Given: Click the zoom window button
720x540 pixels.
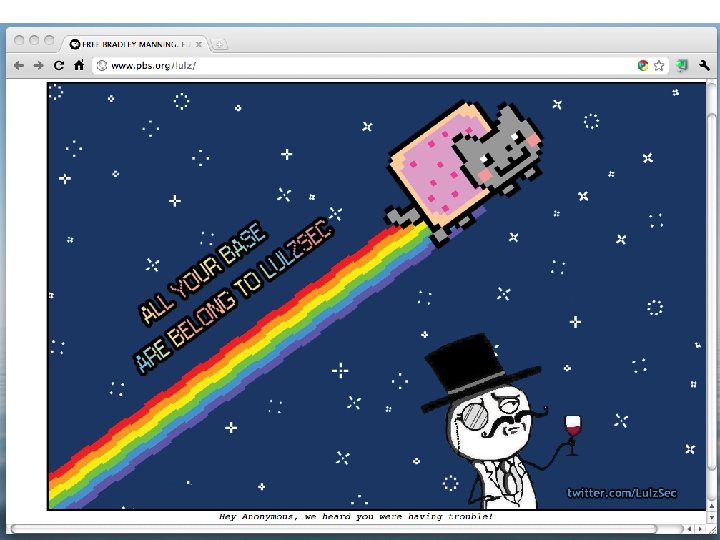Looking at the screenshot, I should 49,40.
